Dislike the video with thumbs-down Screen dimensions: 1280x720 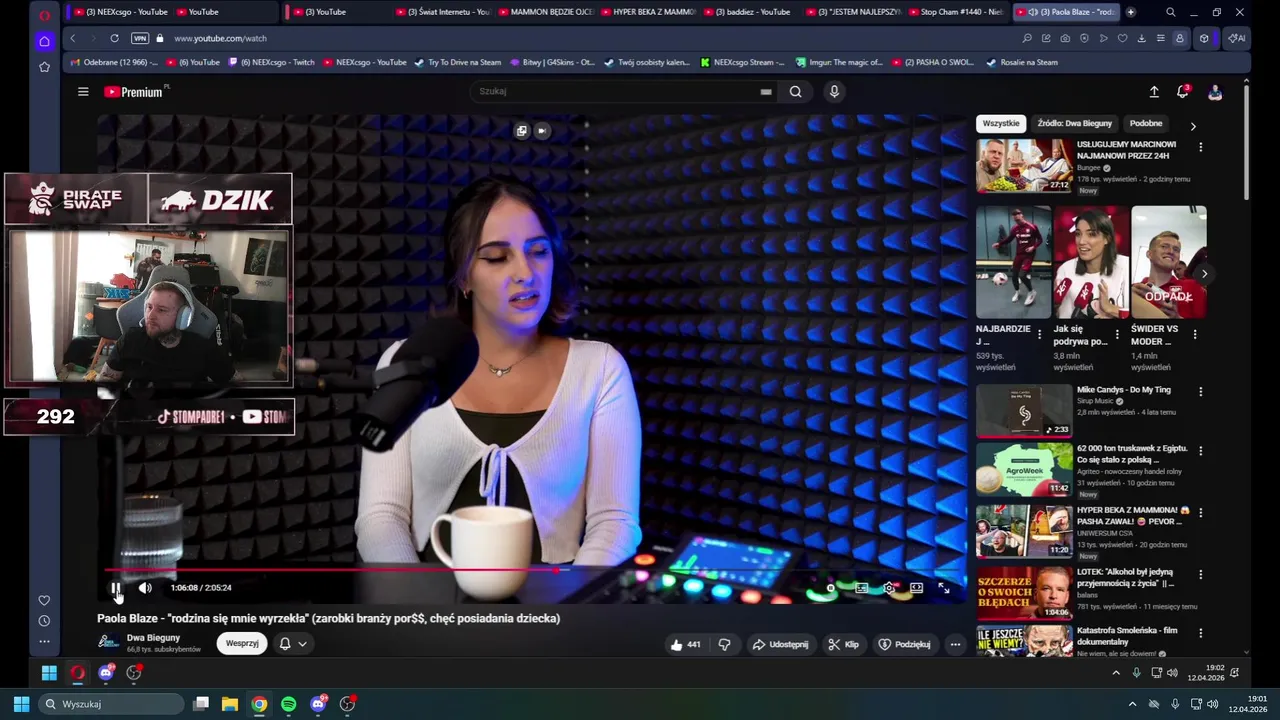(x=725, y=644)
